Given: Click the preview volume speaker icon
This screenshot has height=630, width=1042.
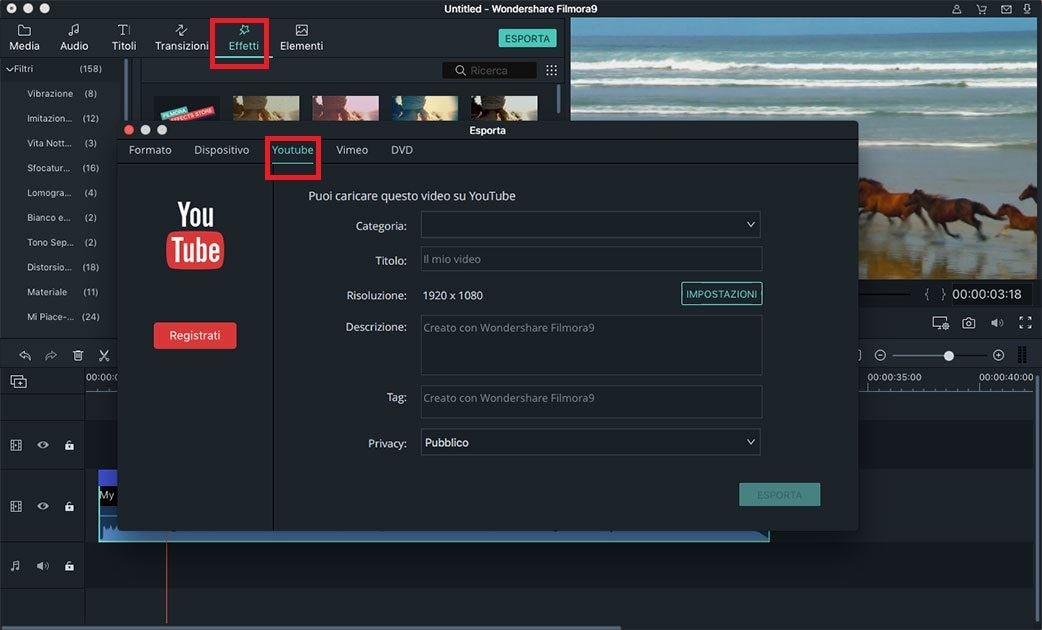Looking at the screenshot, I should click(997, 323).
